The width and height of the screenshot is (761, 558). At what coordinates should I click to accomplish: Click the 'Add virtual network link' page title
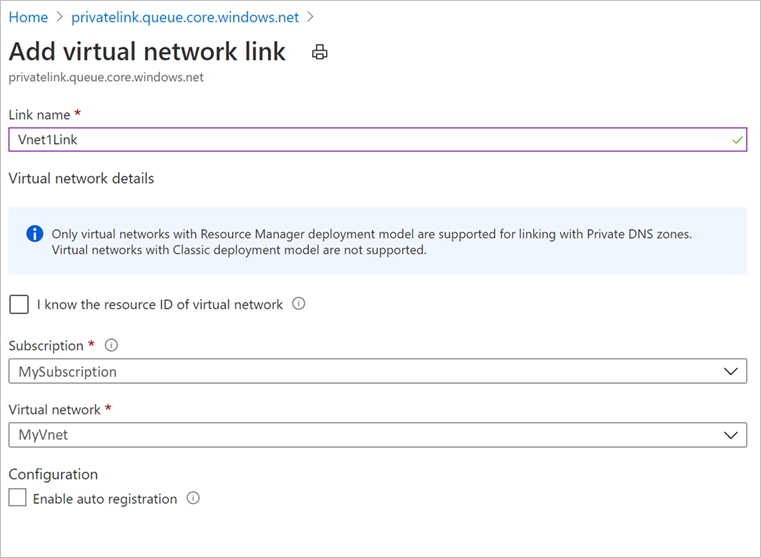tap(147, 52)
